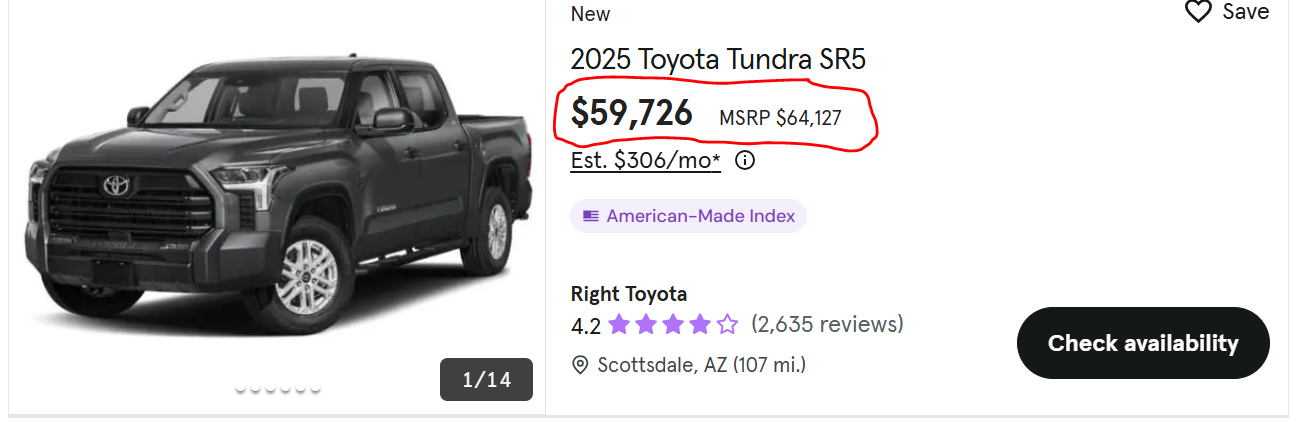Click the middle third rating star
This screenshot has width=1306, height=423.
coord(673,324)
